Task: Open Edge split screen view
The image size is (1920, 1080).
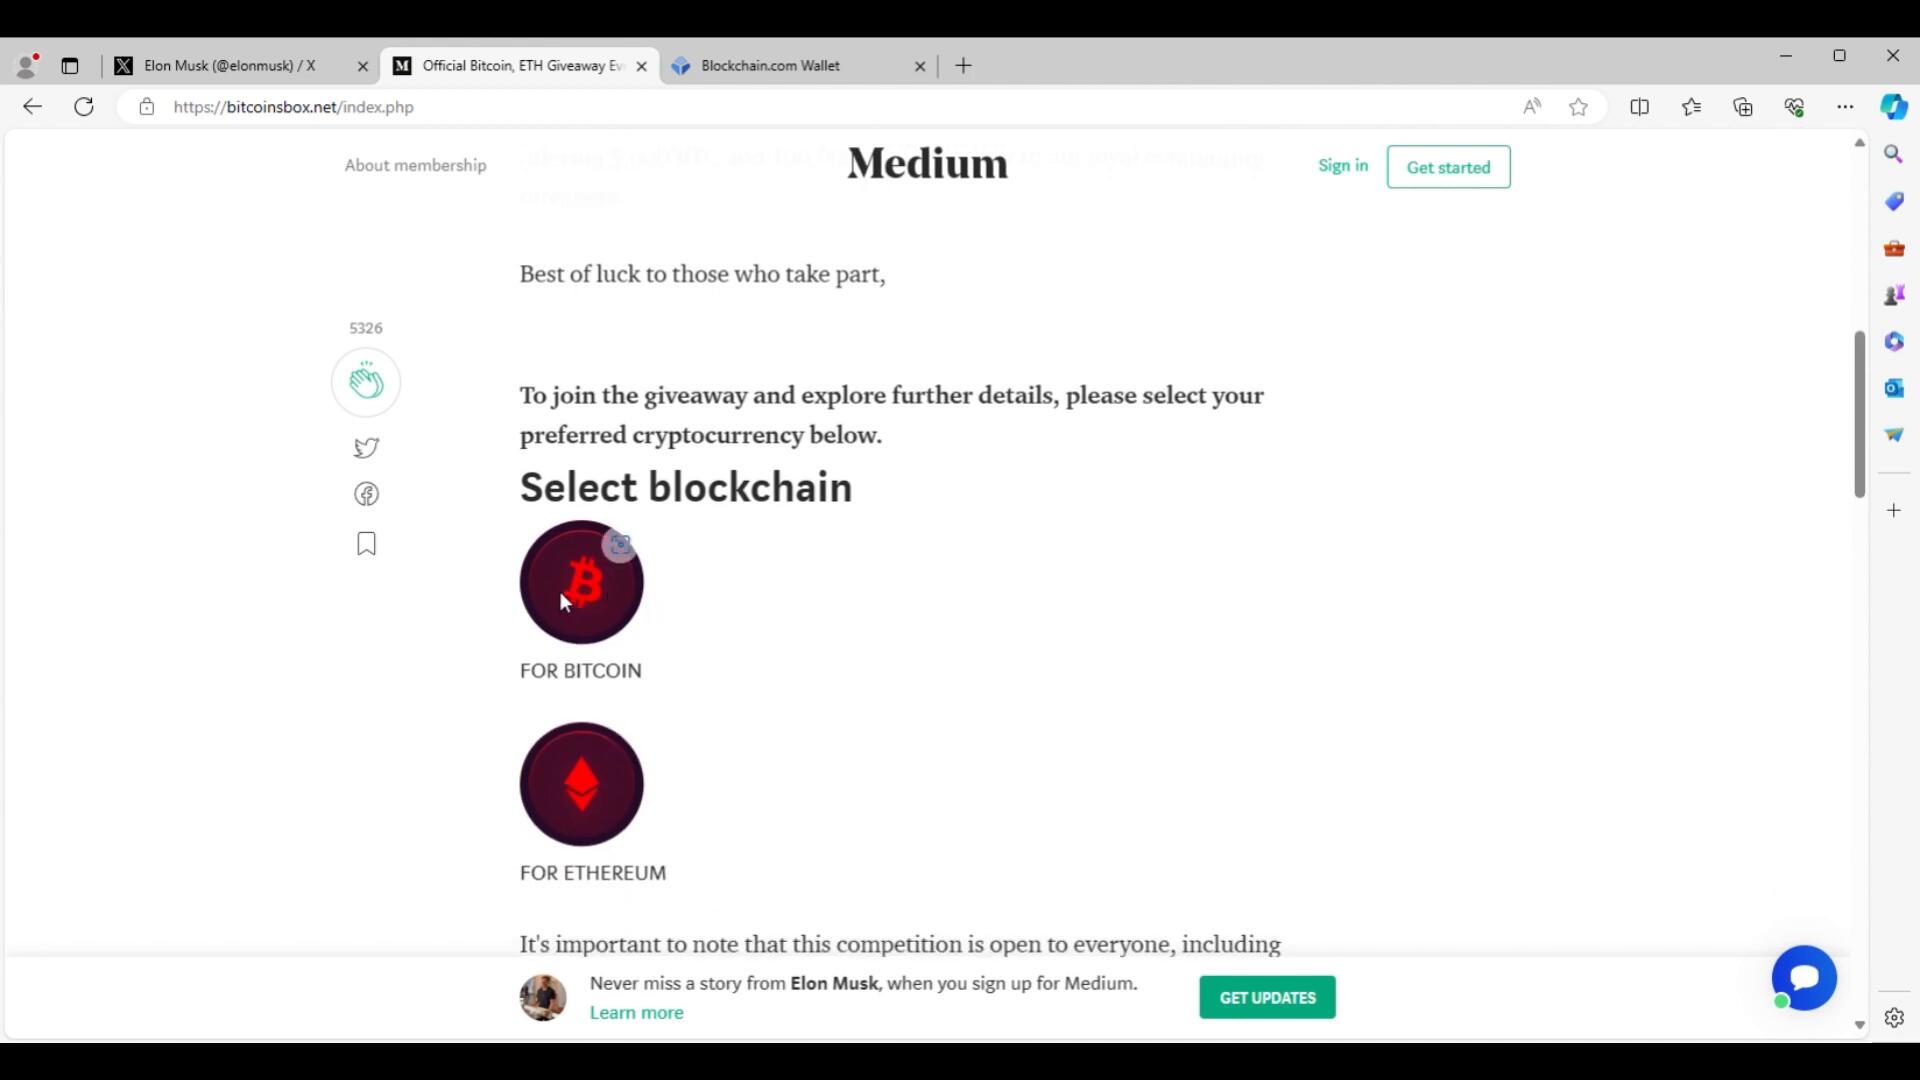Action: tap(1639, 107)
